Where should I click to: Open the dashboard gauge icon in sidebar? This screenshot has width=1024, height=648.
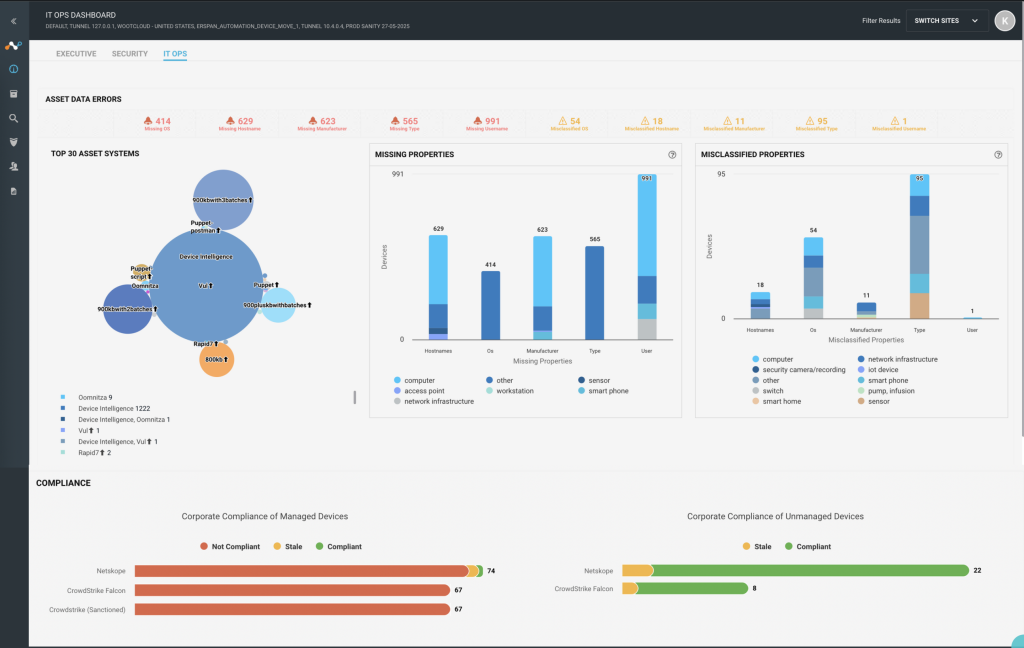pos(13,69)
